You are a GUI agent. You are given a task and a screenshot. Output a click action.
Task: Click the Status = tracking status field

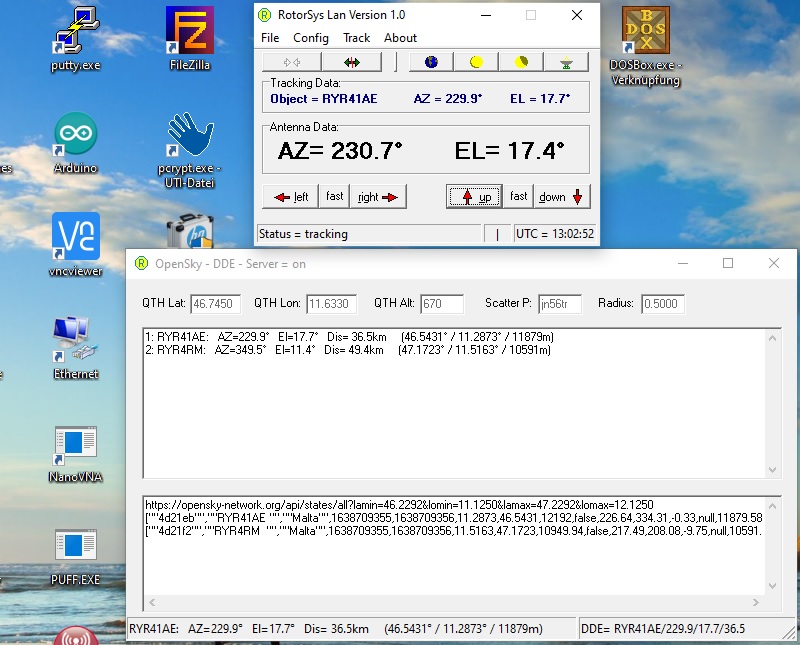click(x=369, y=234)
